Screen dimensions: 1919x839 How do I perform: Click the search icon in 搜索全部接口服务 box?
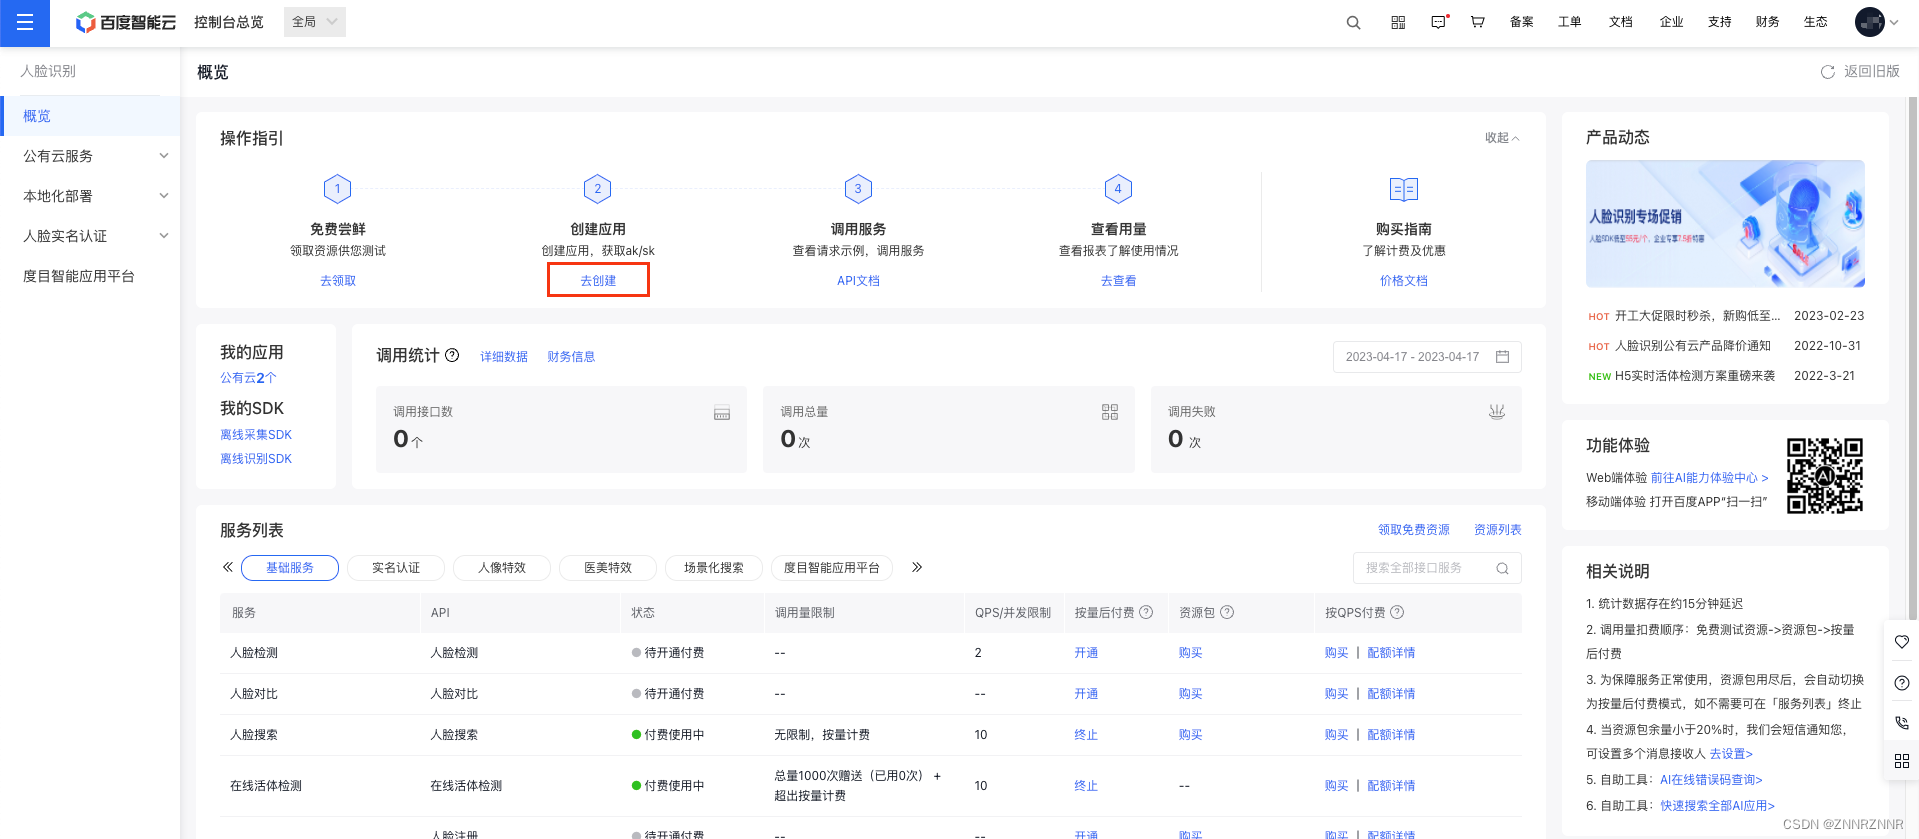tap(1502, 568)
